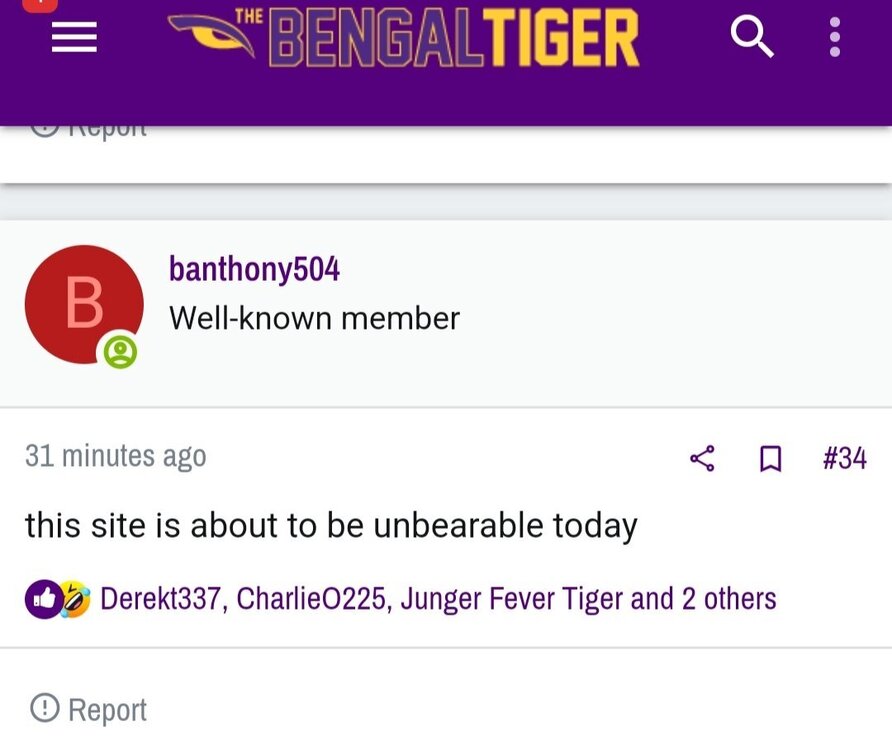Click the purple thumbs-up reaction icon
Screen dimensions: 892x750
[43, 599]
